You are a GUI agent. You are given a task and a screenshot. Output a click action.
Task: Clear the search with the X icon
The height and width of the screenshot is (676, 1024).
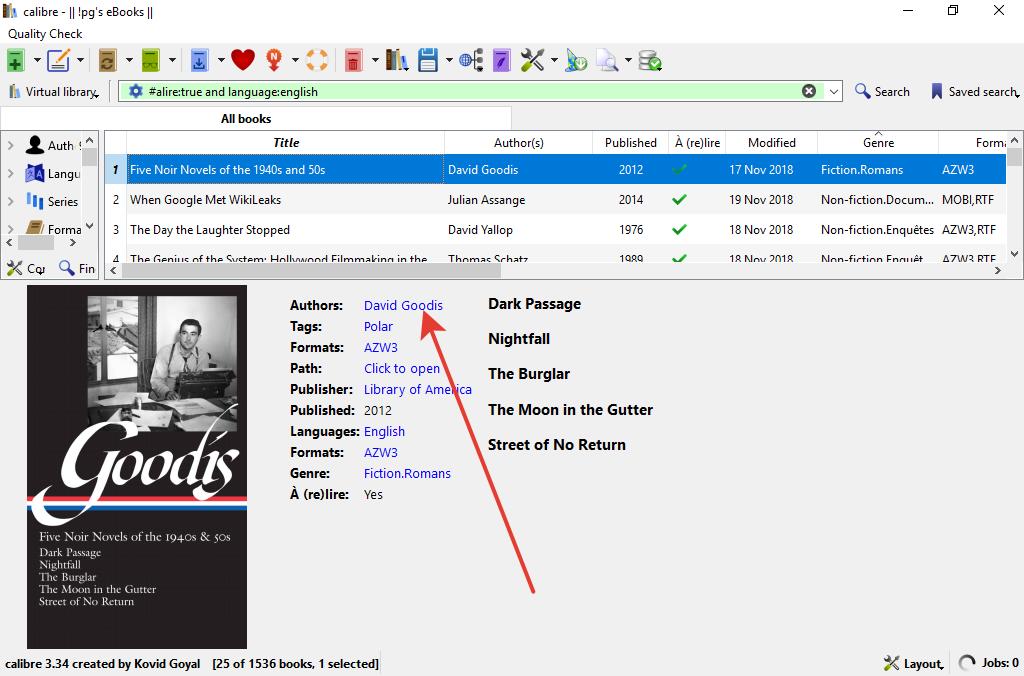pyautogui.click(x=808, y=91)
